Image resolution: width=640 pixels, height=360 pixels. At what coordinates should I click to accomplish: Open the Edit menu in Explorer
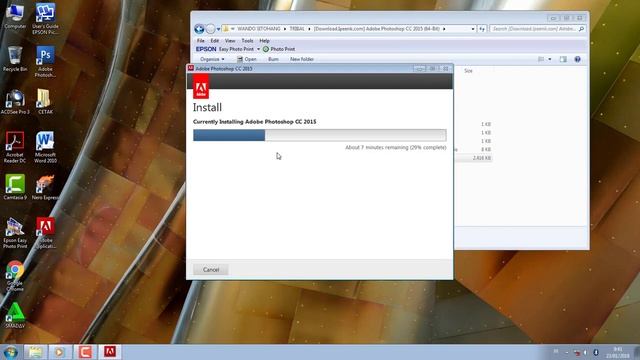click(x=215, y=41)
